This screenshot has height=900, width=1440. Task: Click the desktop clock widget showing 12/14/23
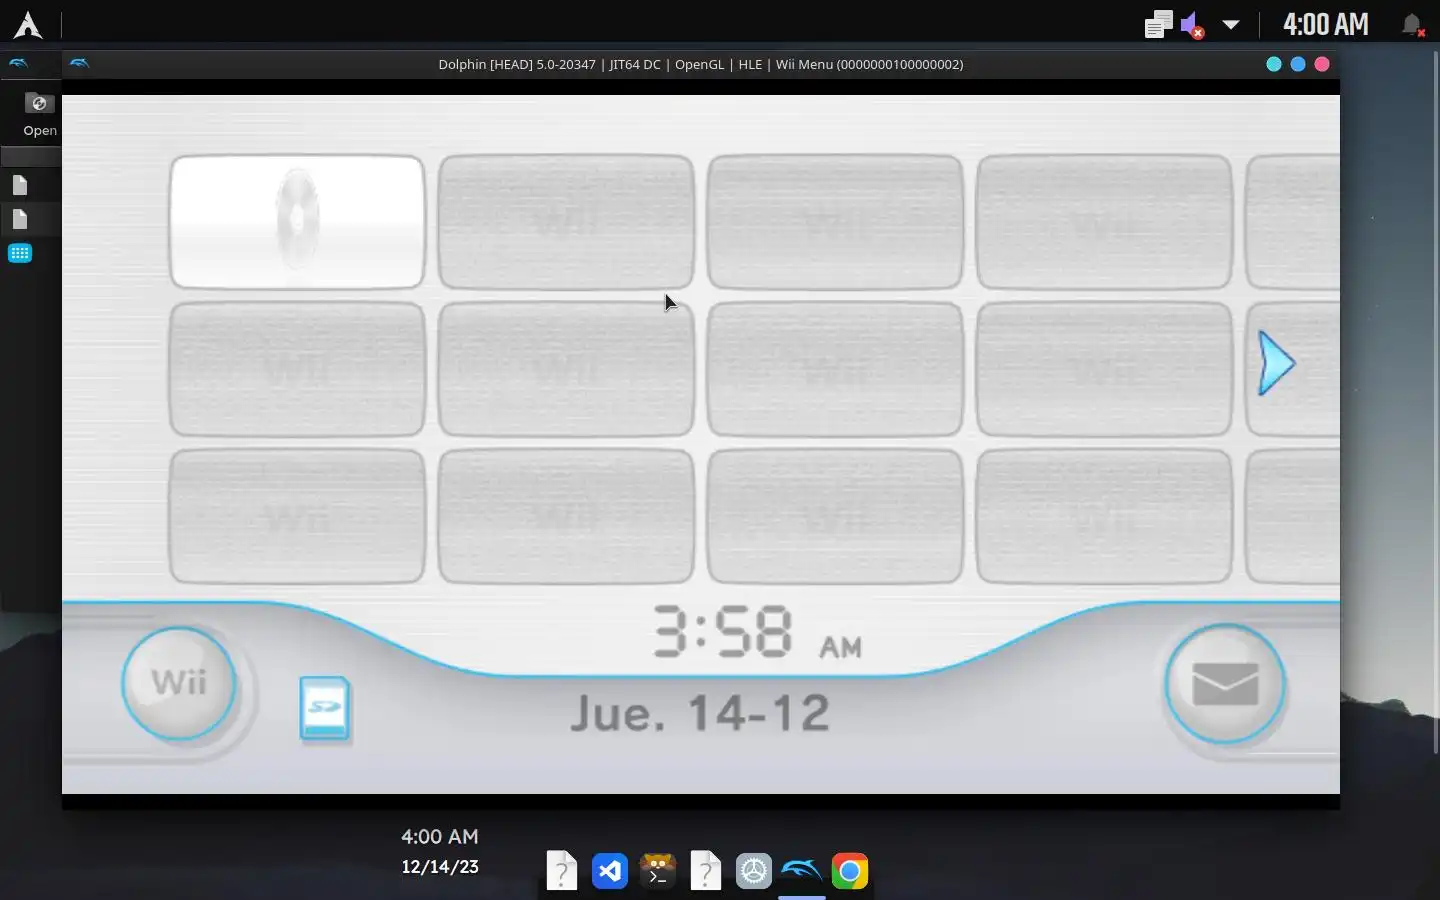tap(440, 851)
